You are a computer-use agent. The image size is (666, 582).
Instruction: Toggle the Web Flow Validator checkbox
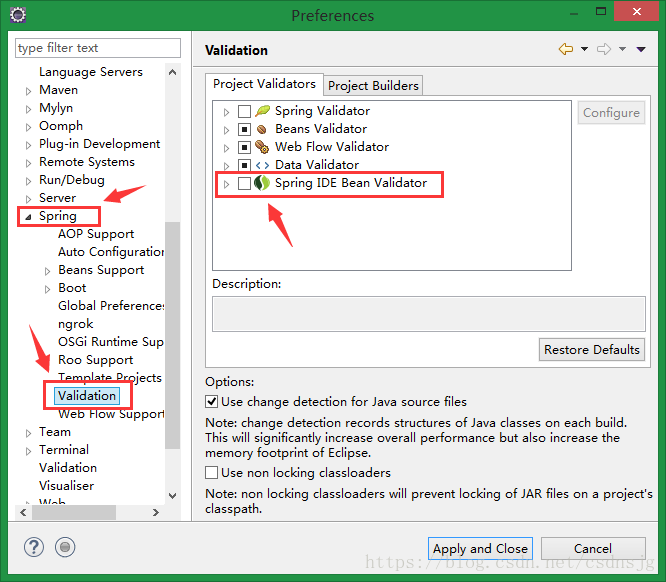click(x=244, y=147)
